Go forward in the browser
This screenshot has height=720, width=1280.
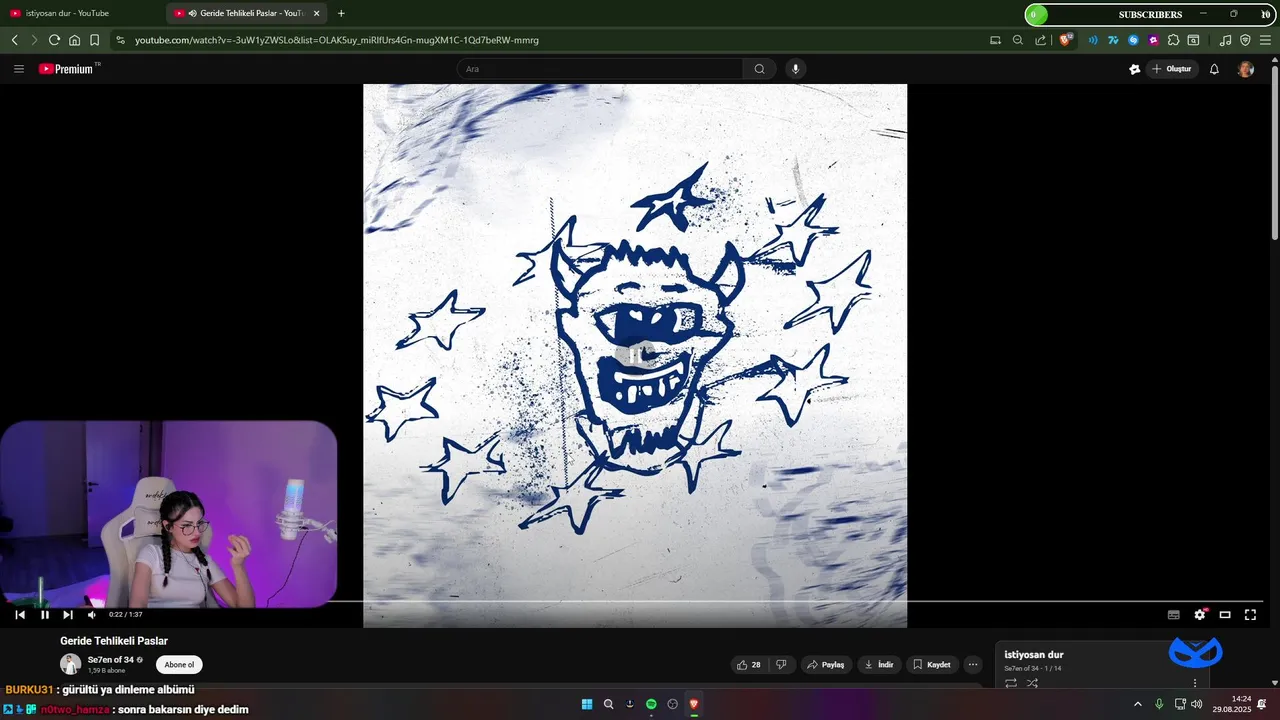click(x=34, y=40)
